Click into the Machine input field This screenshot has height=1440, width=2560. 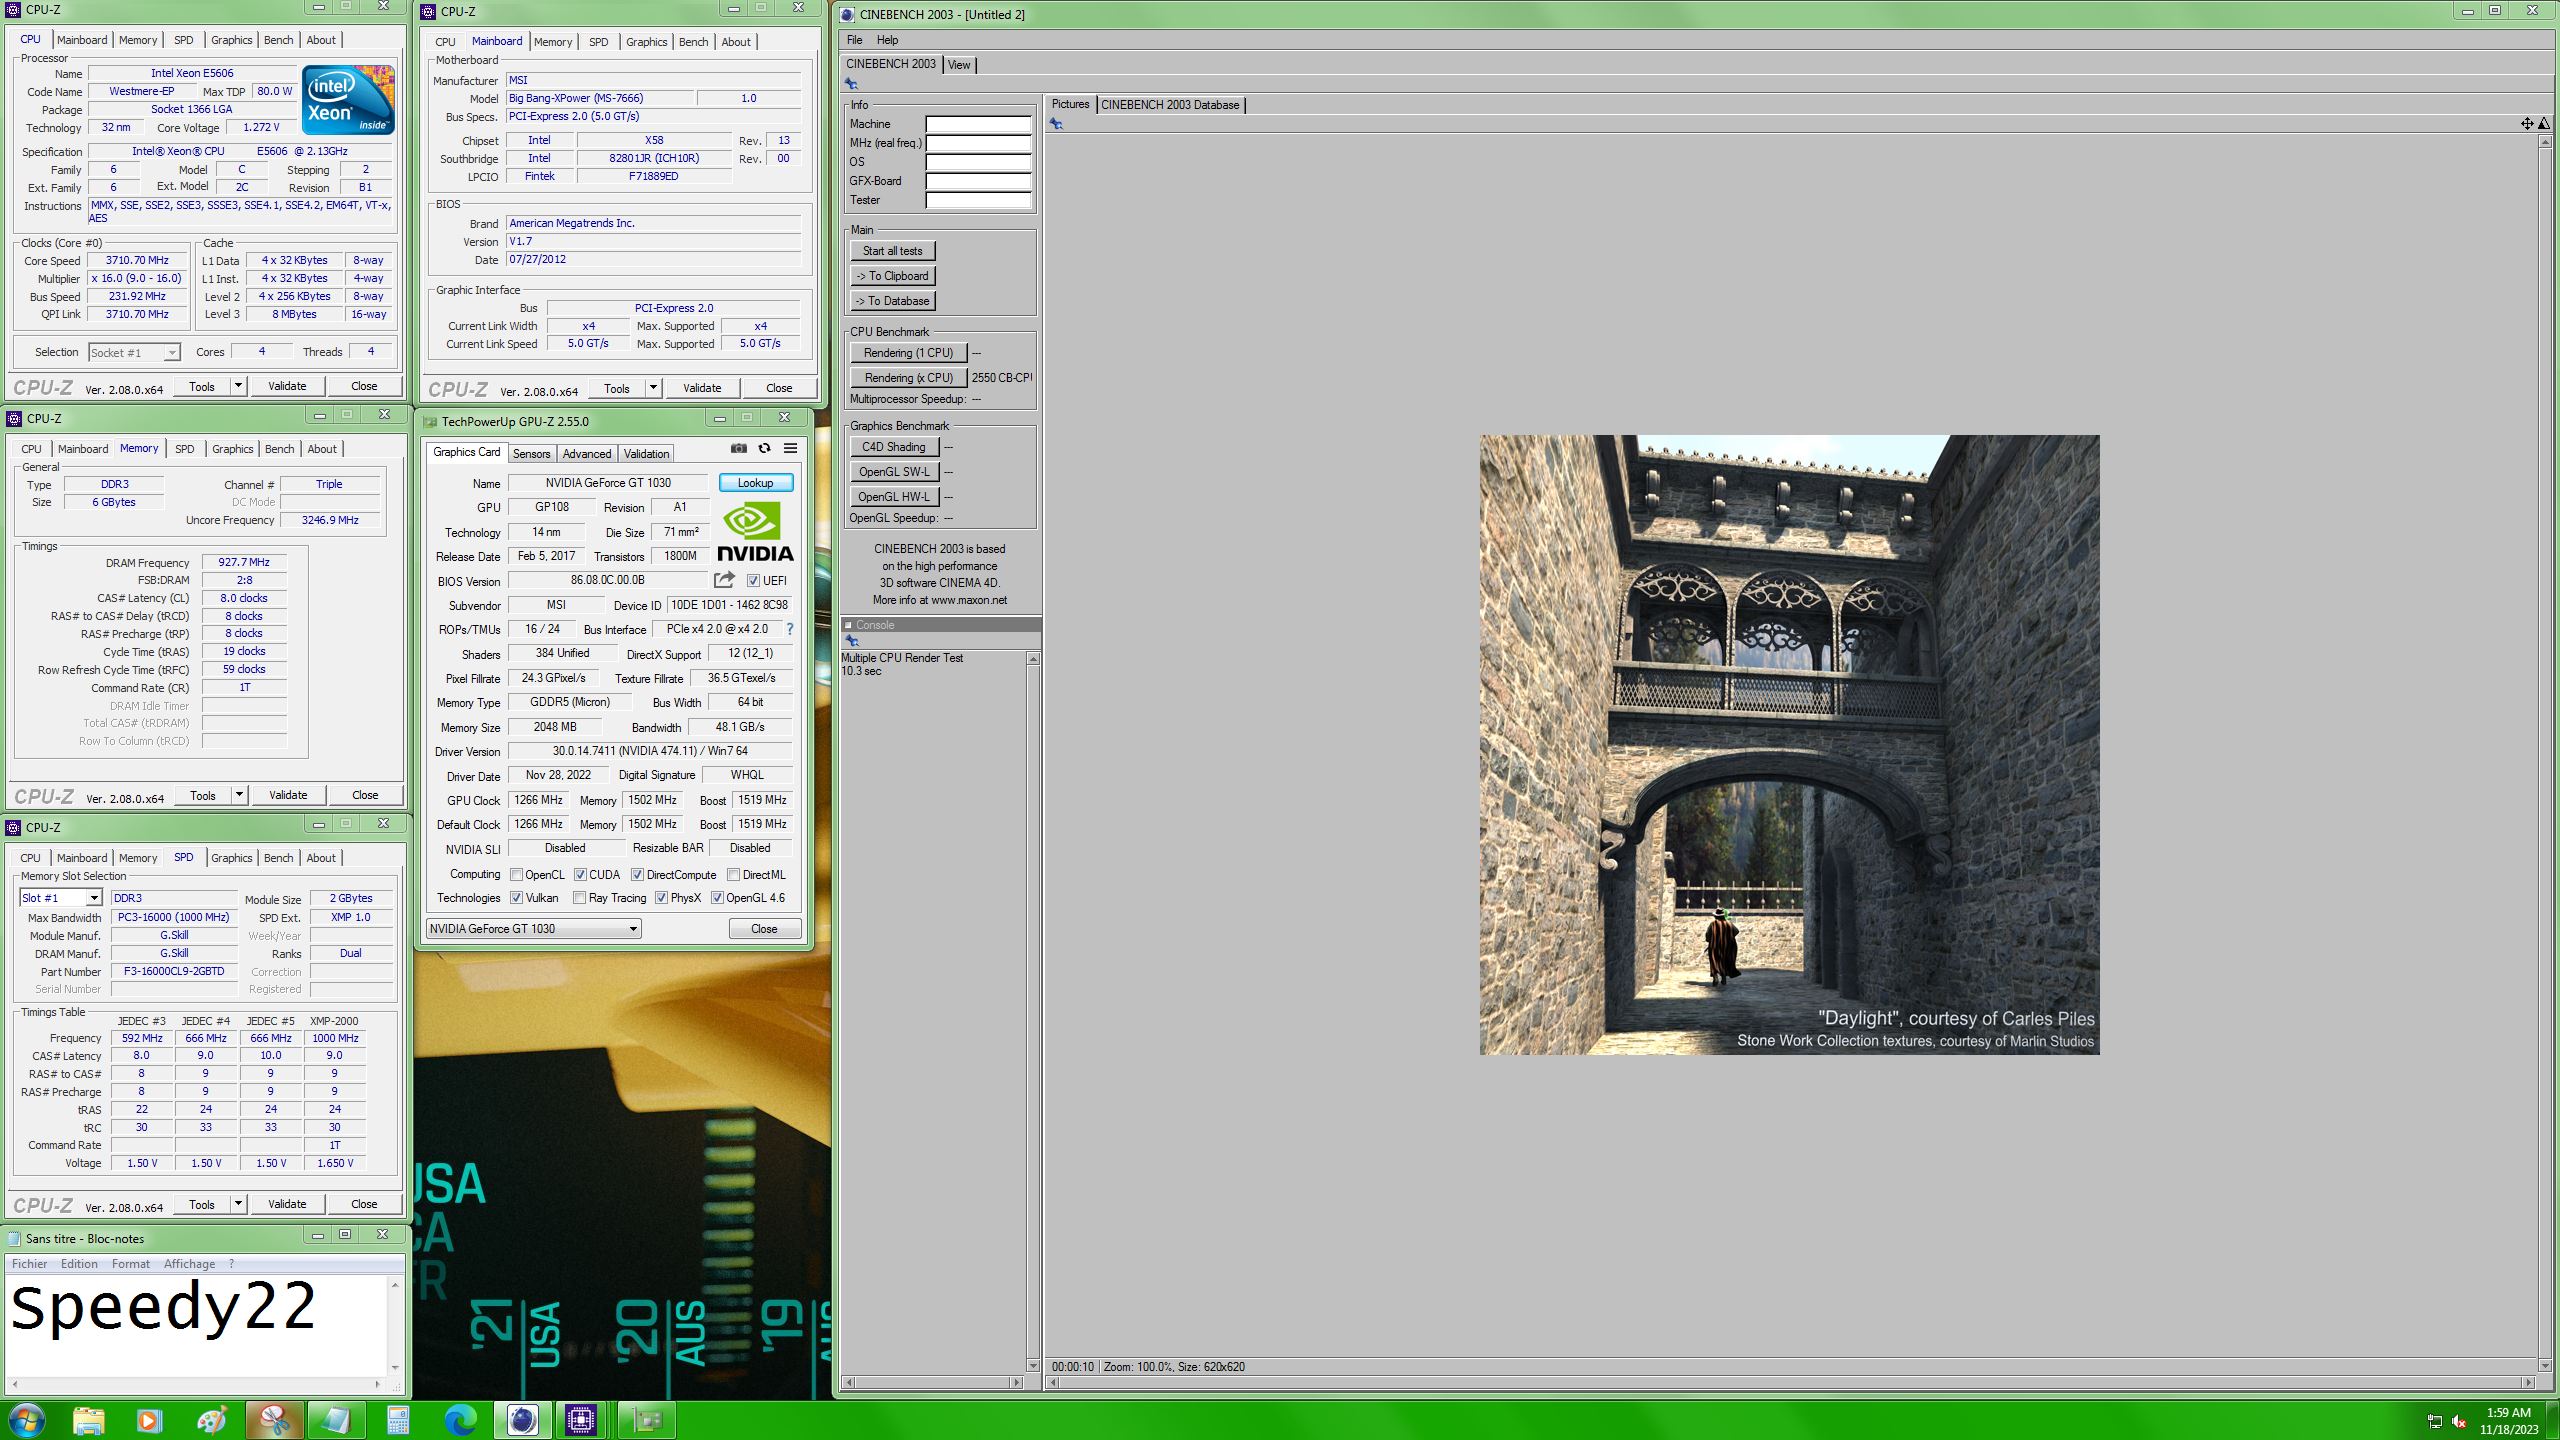pyautogui.click(x=978, y=124)
